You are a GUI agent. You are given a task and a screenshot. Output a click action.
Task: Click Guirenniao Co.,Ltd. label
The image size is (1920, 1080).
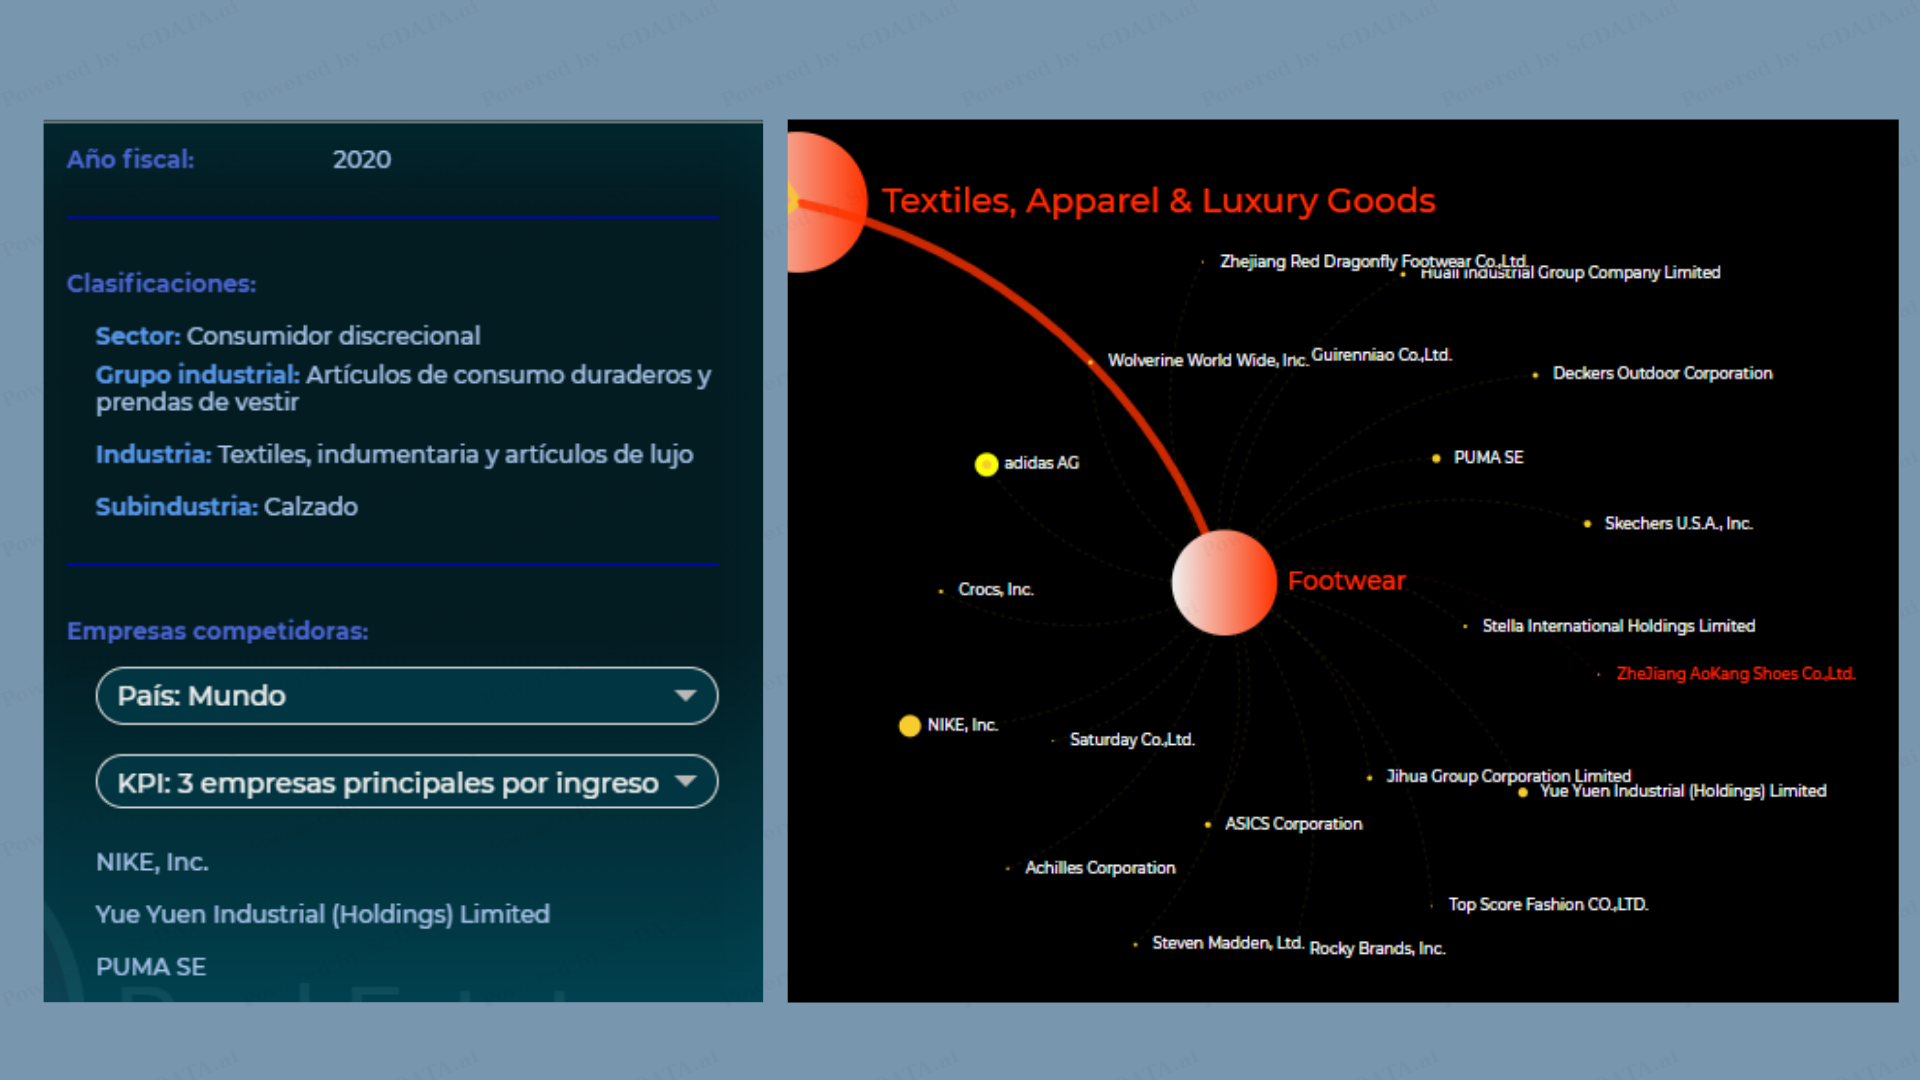tap(1381, 355)
